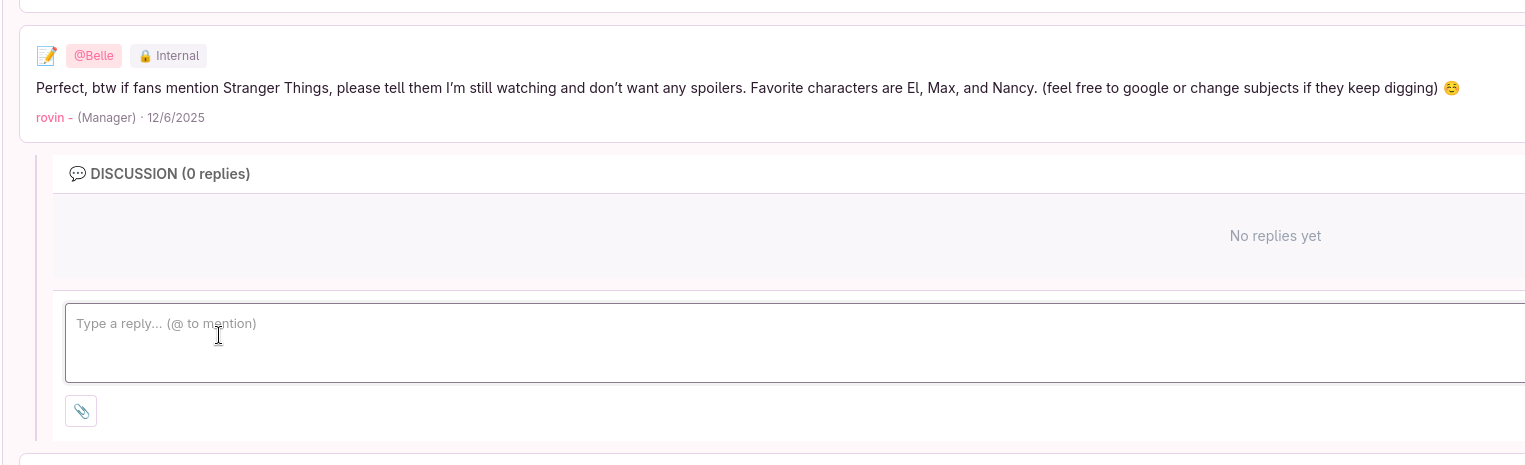Viewport: 1525px width, 465px height.
Task: Click the (0 replies) count text
Action: pyautogui.click(x=216, y=174)
